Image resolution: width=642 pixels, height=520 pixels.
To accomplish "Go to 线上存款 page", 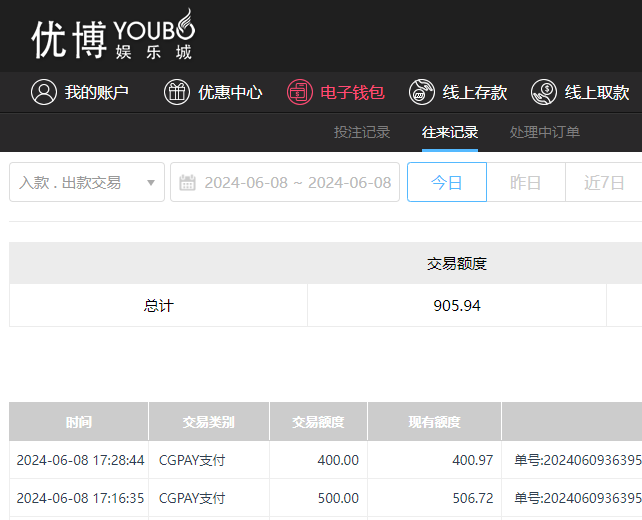I will pos(475,92).
